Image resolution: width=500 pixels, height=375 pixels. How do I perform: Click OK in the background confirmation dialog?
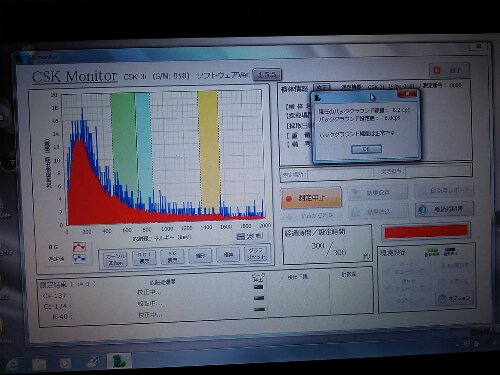pos(366,149)
